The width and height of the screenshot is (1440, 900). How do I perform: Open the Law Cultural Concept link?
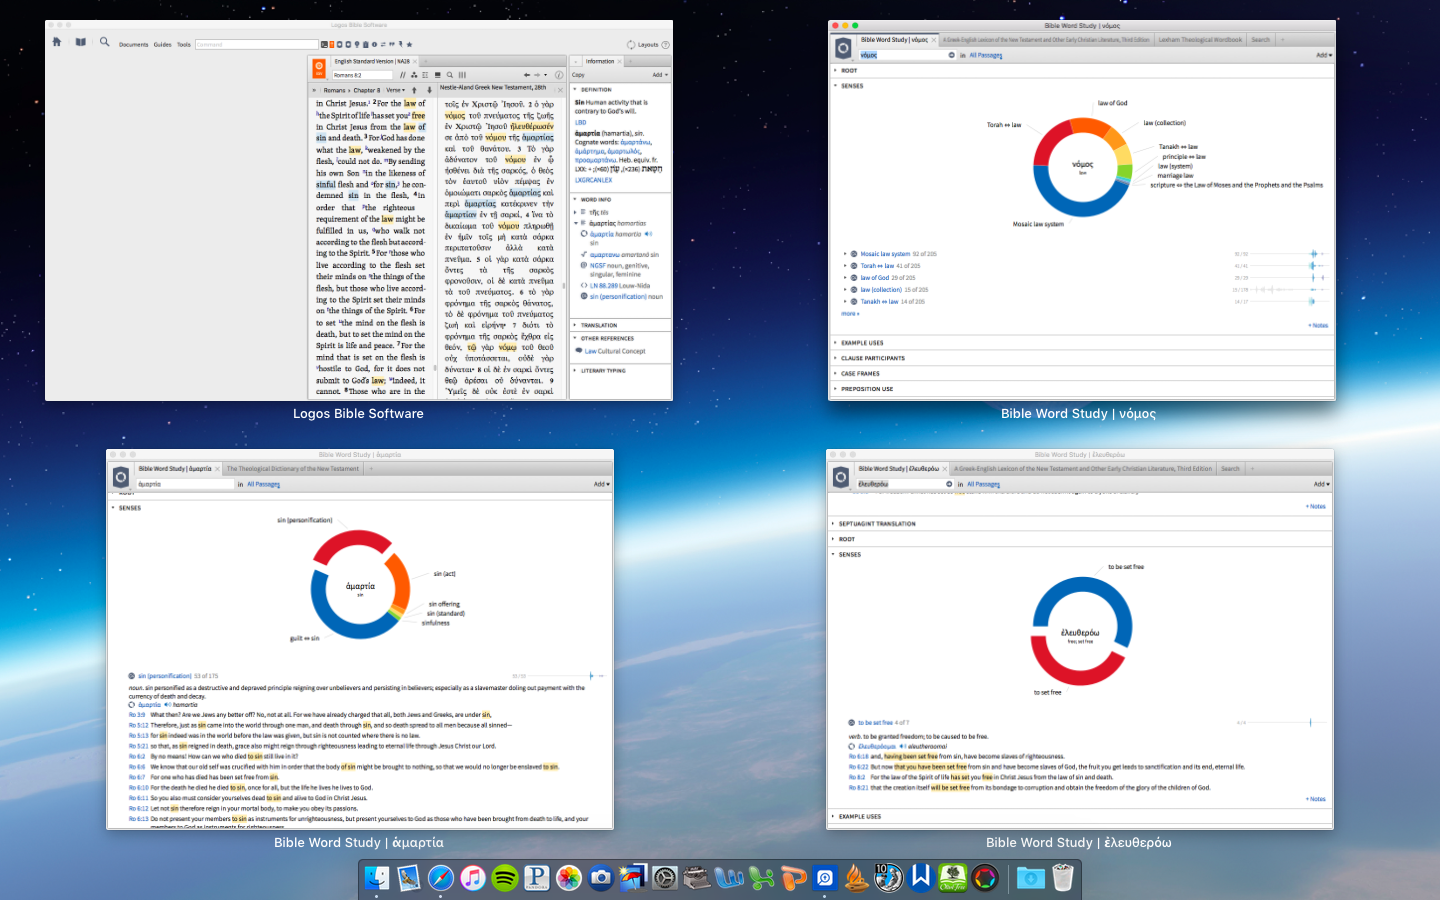615,351
